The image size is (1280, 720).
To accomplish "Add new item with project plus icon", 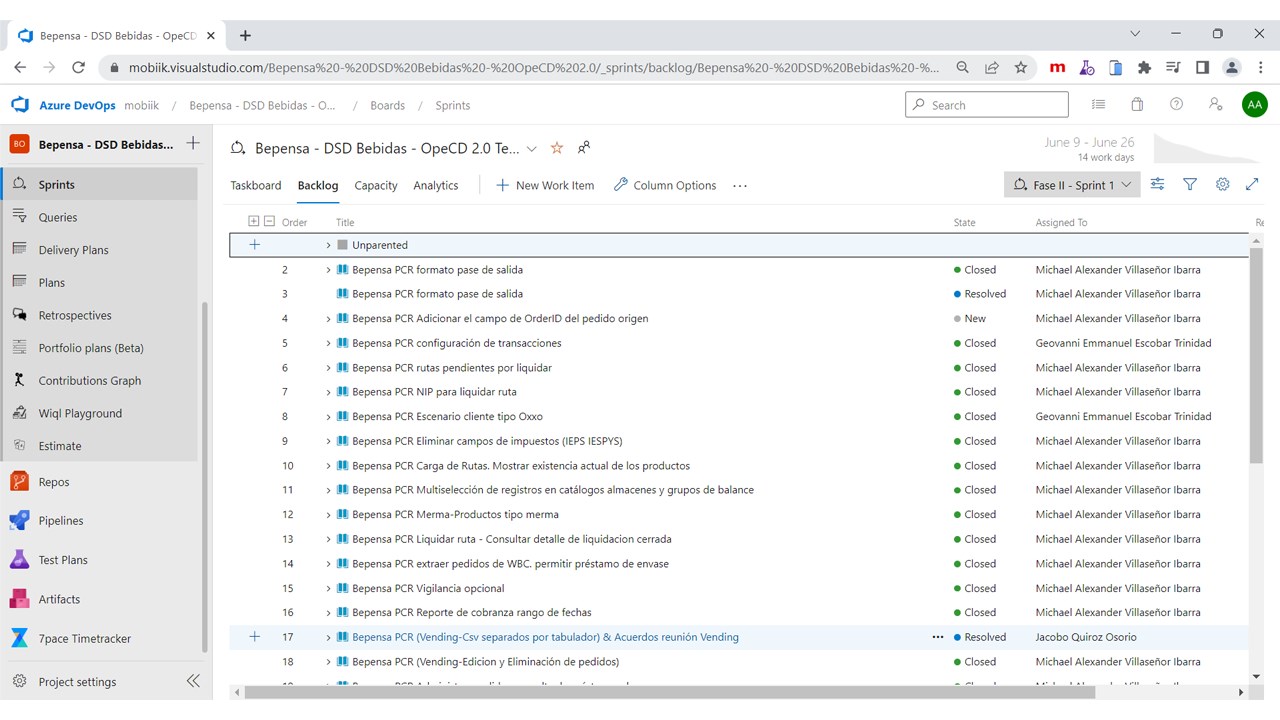I will pyautogui.click(x=193, y=144).
